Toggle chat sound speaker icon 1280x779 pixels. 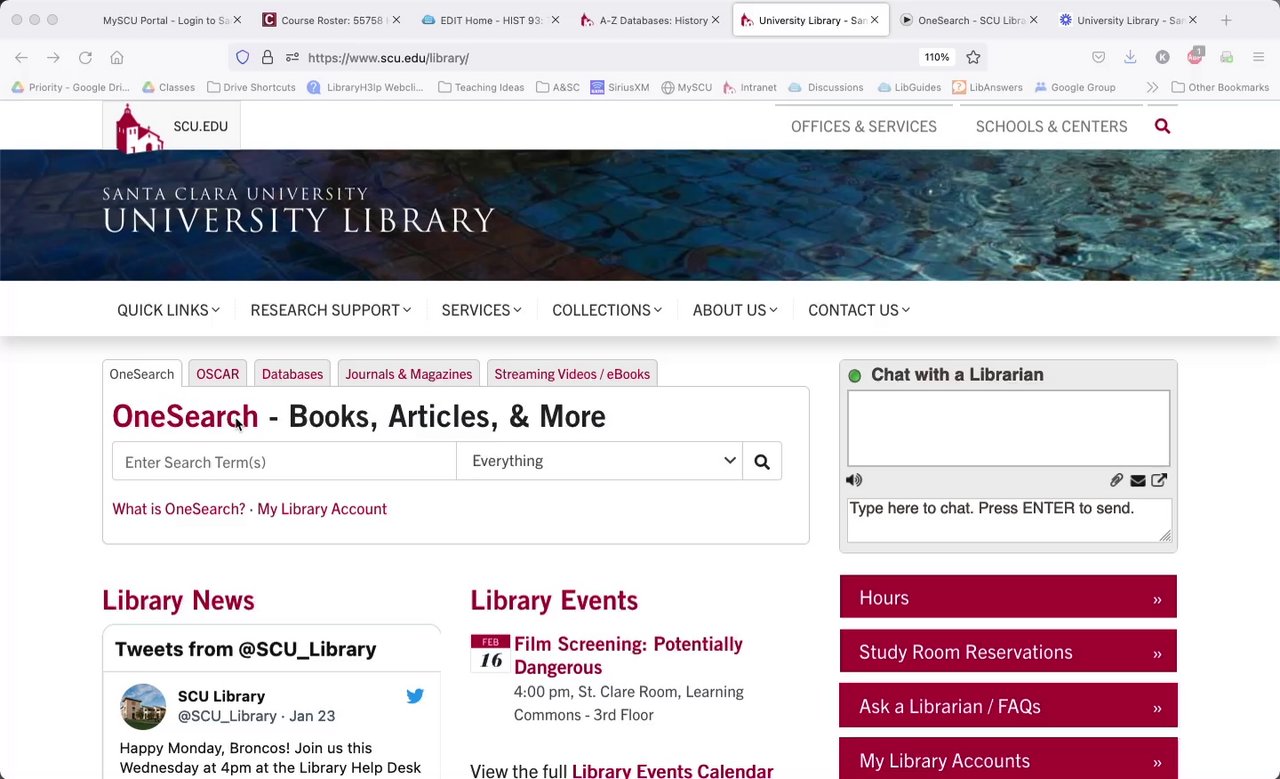coord(854,480)
